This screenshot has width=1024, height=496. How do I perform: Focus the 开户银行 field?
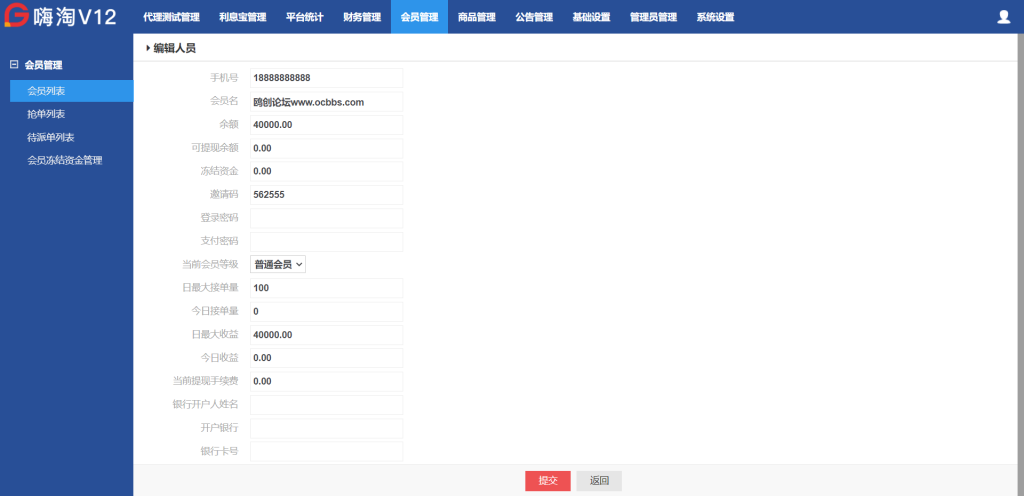point(327,428)
